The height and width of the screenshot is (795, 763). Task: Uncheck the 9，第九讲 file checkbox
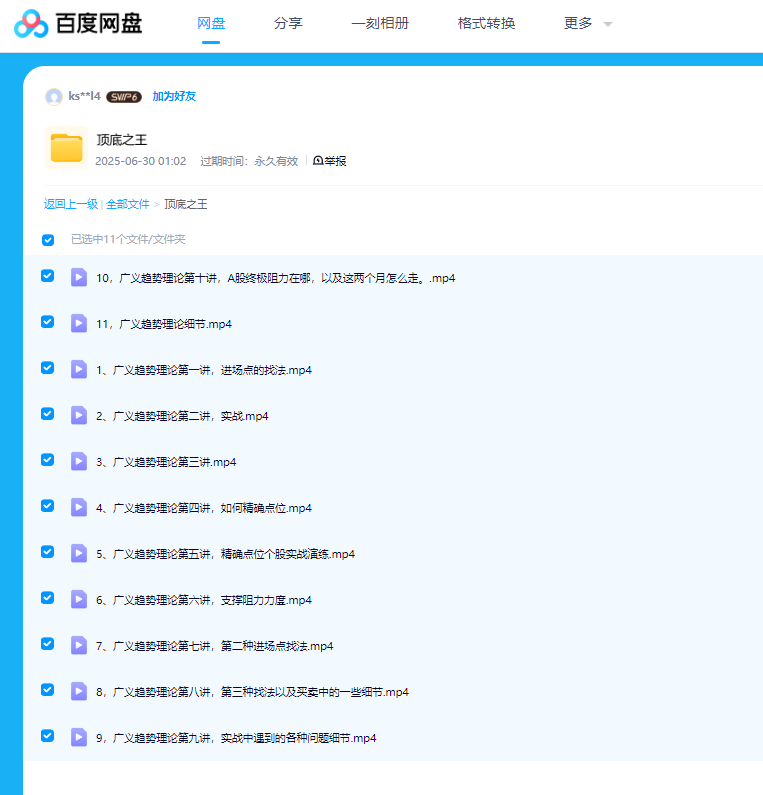[x=48, y=736]
